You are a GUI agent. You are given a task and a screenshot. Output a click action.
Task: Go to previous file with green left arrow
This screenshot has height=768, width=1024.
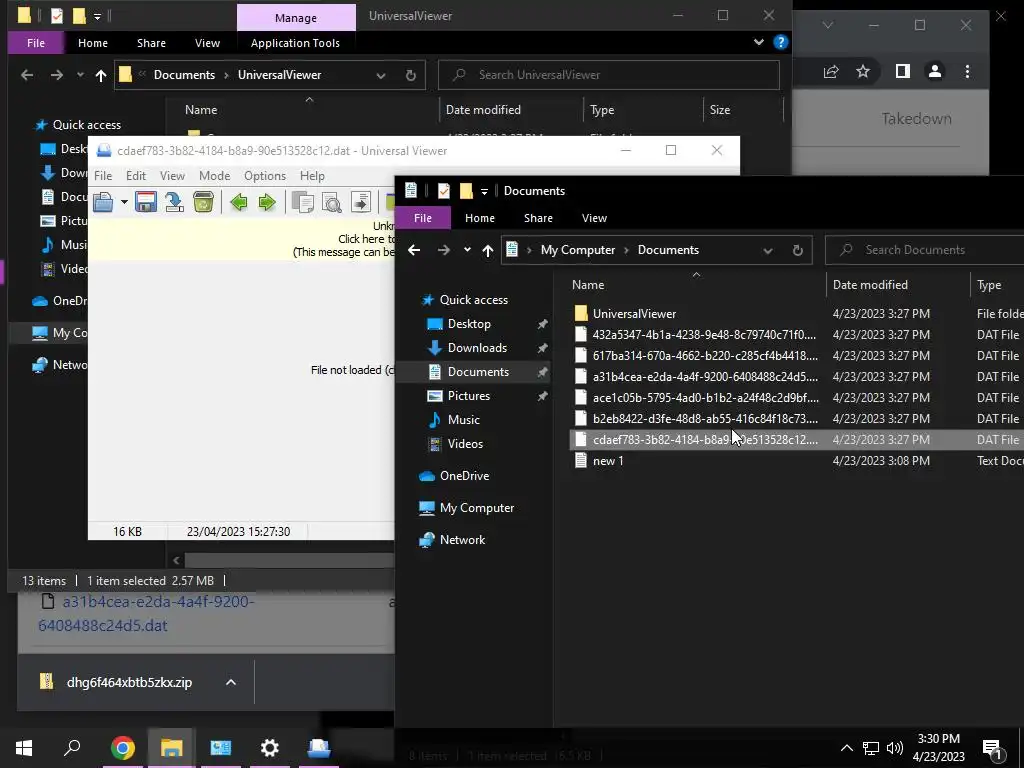(x=238, y=202)
